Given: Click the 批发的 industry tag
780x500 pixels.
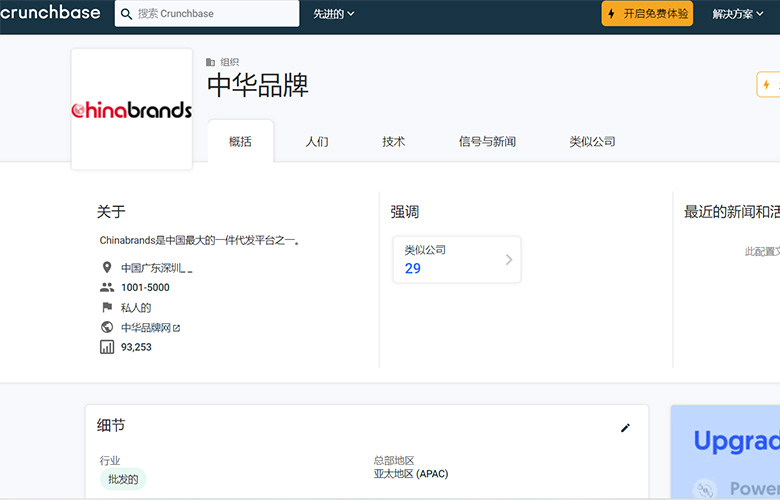Looking at the screenshot, I should [x=123, y=480].
